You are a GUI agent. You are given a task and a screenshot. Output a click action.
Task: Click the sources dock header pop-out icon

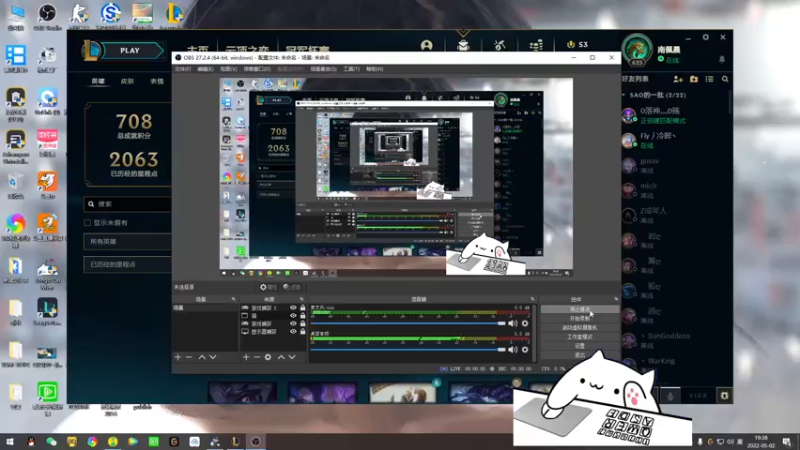(302, 299)
